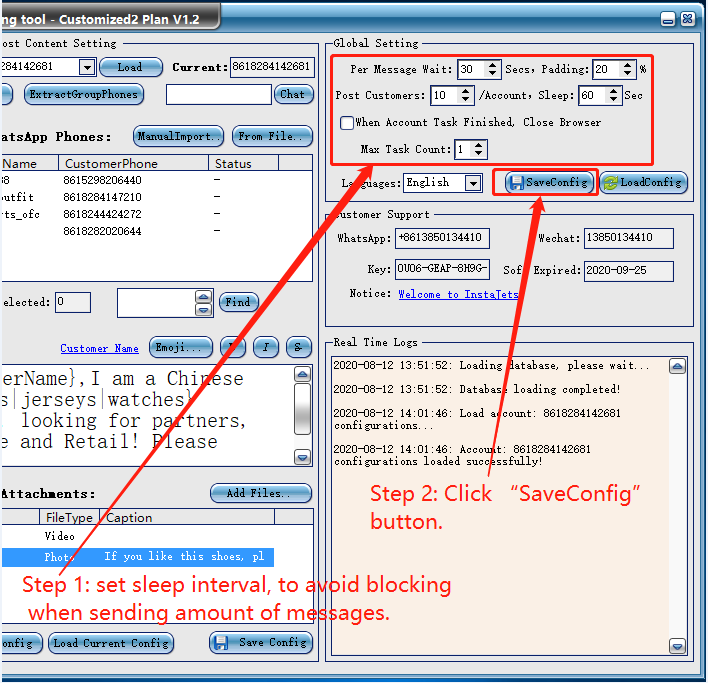This screenshot has width=708, height=683.
Task: Click the SaveConfig button in Global Setting
Action: tap(549, 182)
